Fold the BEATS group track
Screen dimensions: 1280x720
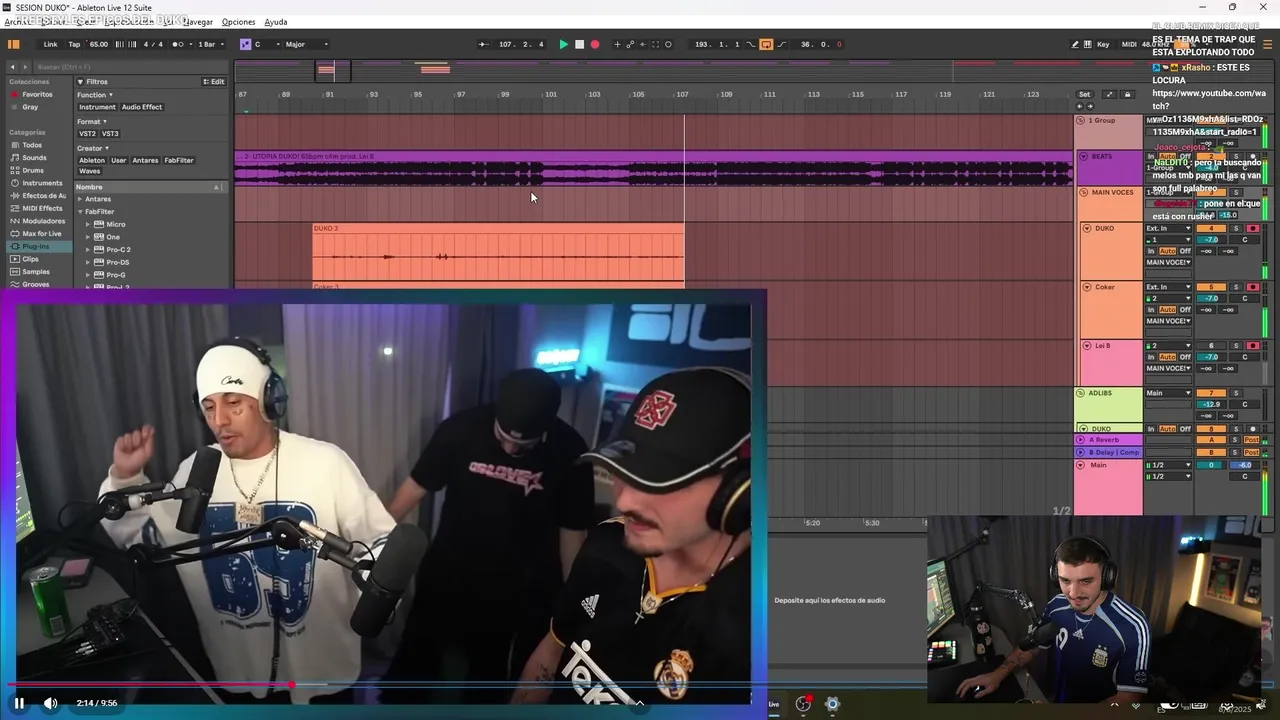[1083, 156]
